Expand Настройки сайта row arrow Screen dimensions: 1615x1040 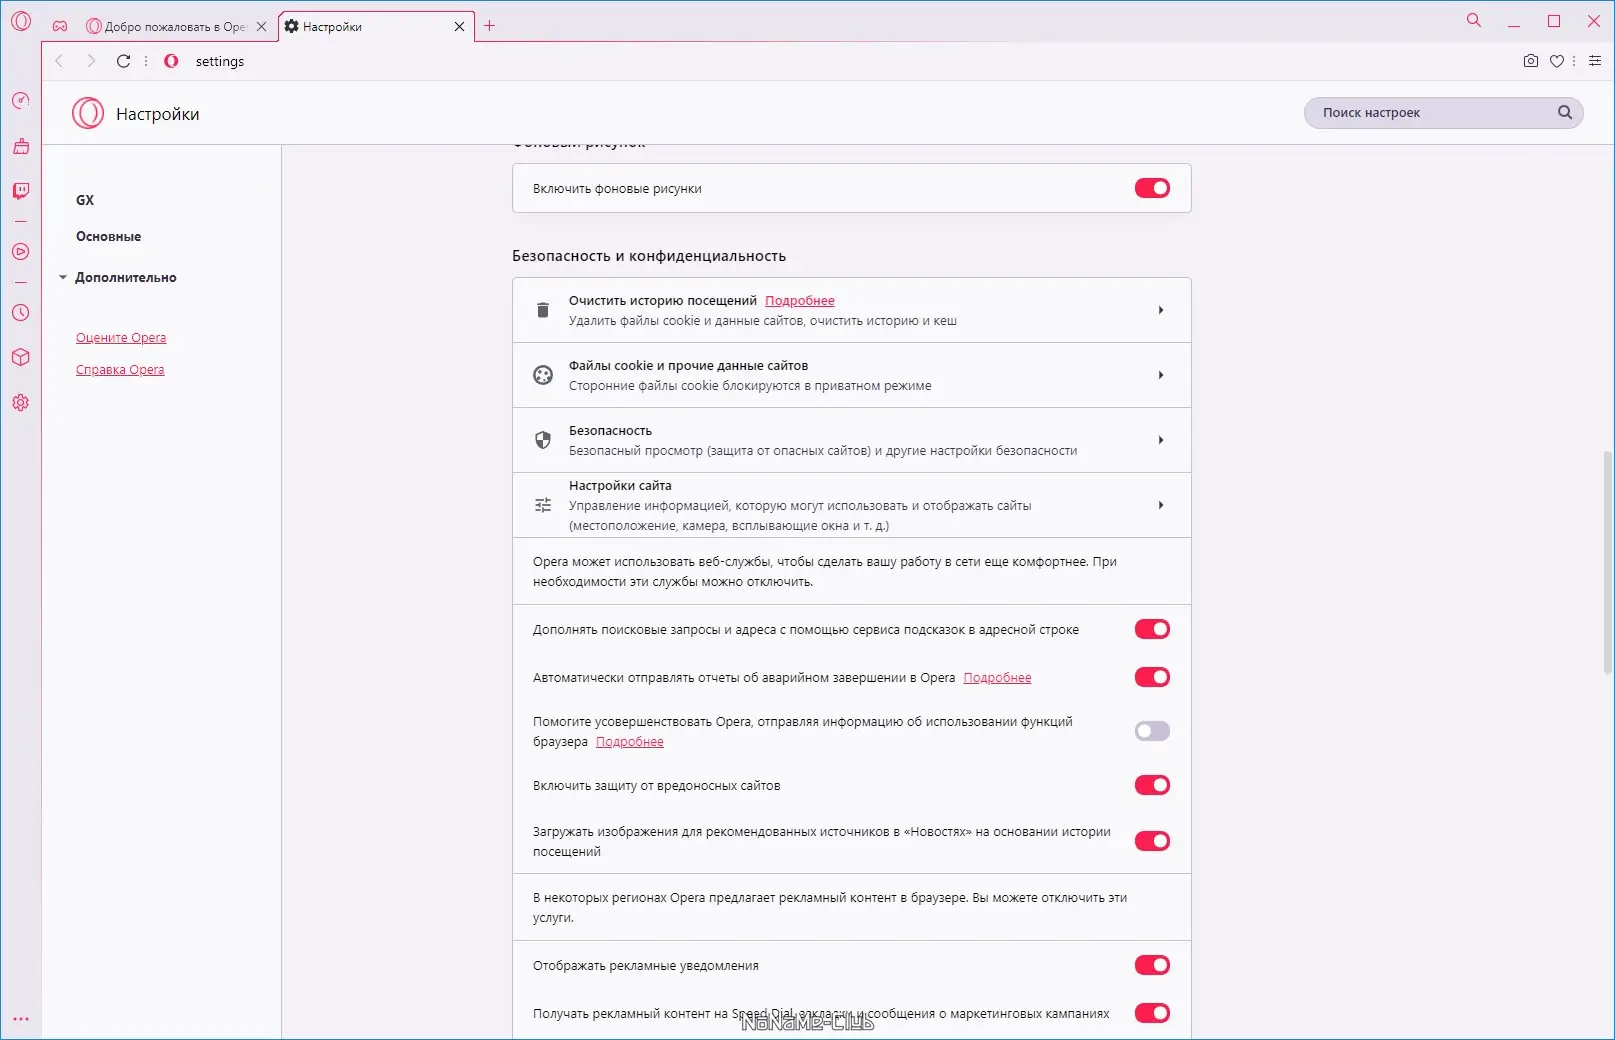pyautogui.click(x=1161, y=505)
